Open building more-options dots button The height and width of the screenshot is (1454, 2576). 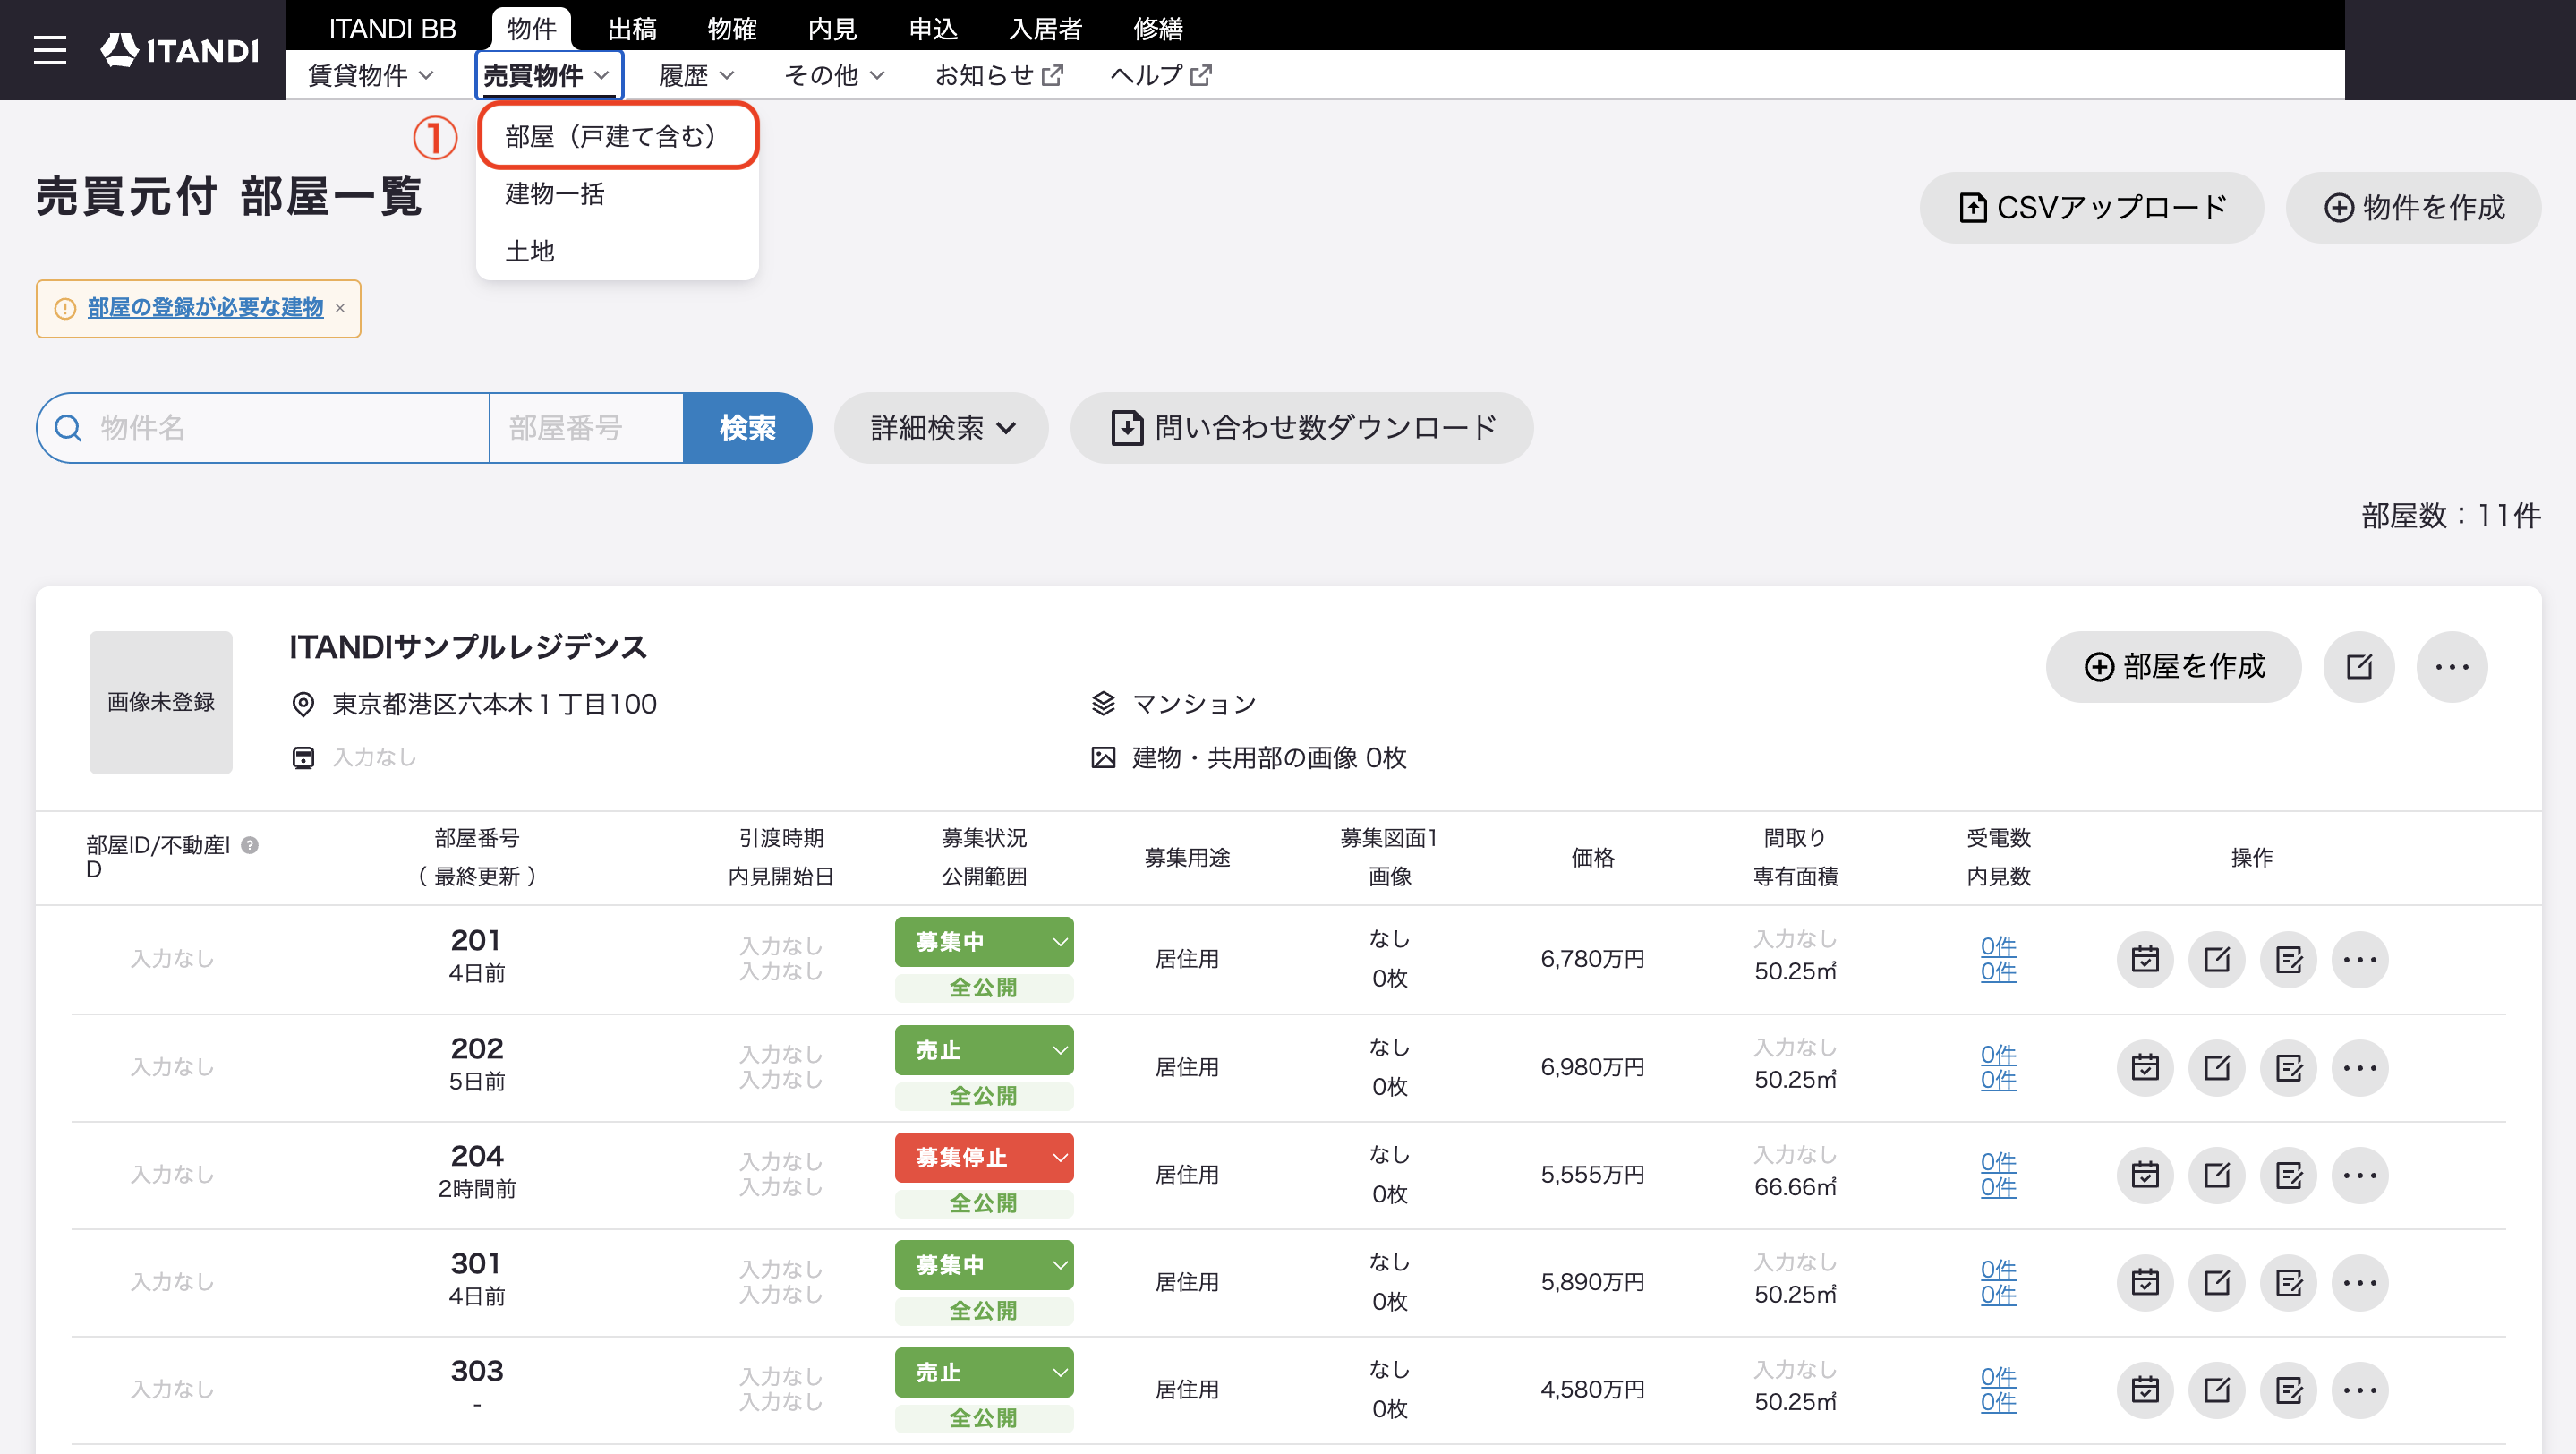(x=2452, y=667)
